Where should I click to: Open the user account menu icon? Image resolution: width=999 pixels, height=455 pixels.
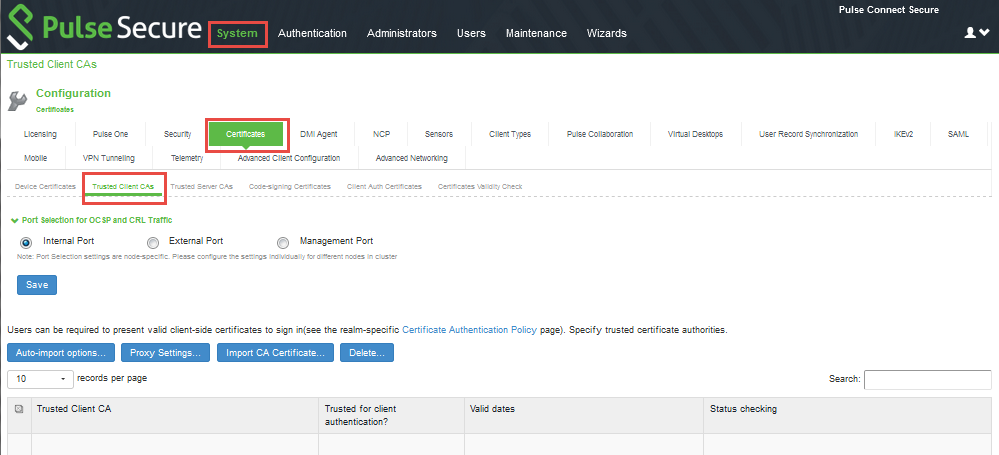975,33
